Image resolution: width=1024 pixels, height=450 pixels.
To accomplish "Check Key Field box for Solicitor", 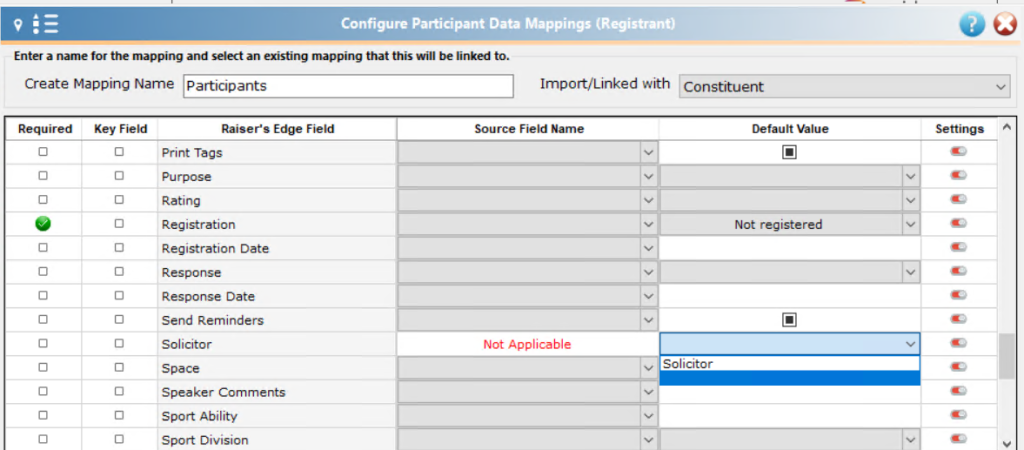I will click(x=119, y=343).
